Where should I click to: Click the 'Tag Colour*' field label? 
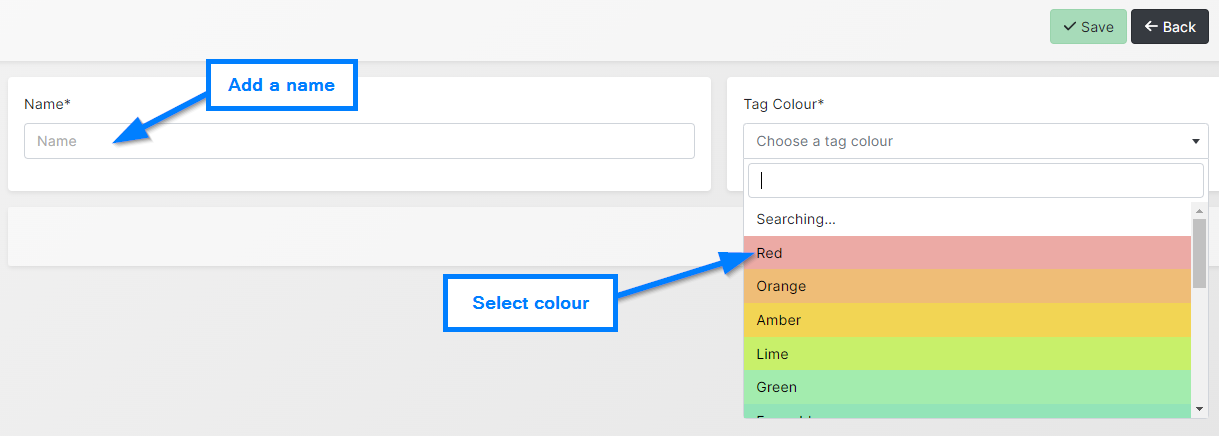(783, 104)
